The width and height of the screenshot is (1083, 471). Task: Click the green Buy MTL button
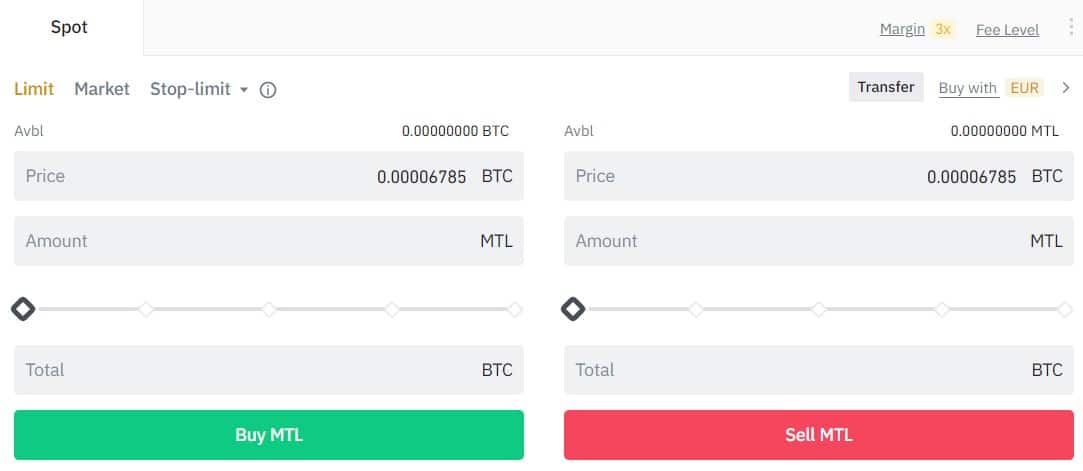pos(269,435)
